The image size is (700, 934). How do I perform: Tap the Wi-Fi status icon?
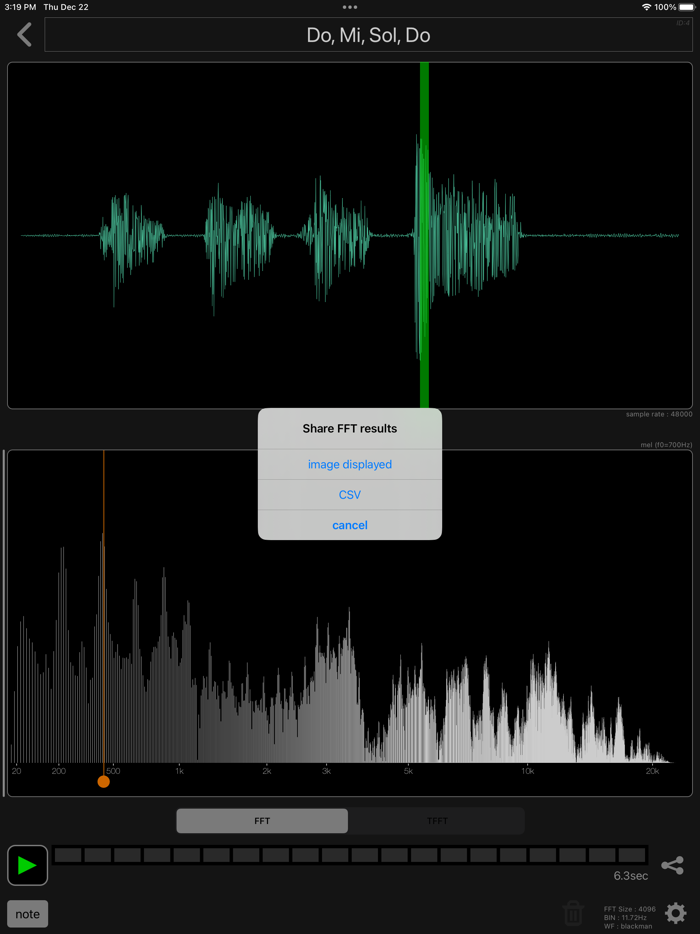646,7
